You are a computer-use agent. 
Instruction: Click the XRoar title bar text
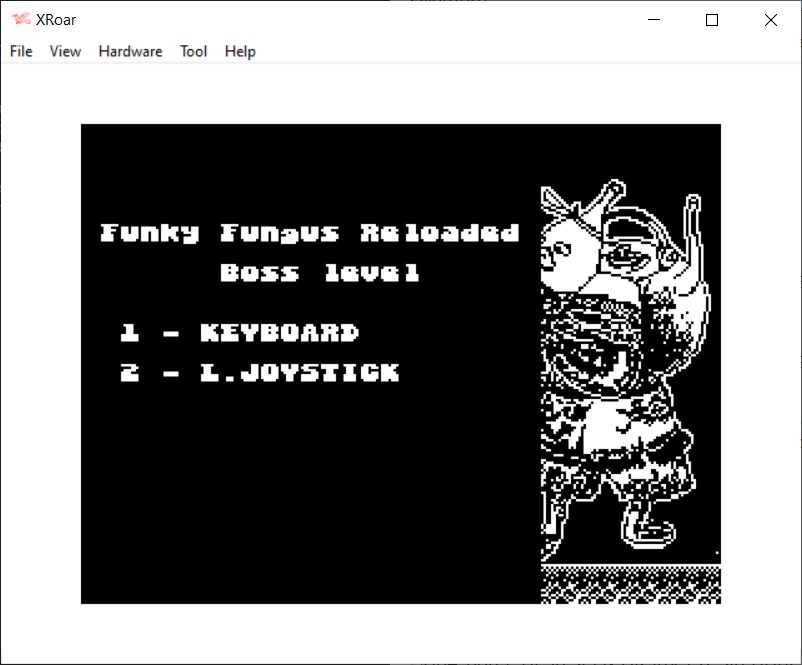pyautogui.click(x=57, y=20)
